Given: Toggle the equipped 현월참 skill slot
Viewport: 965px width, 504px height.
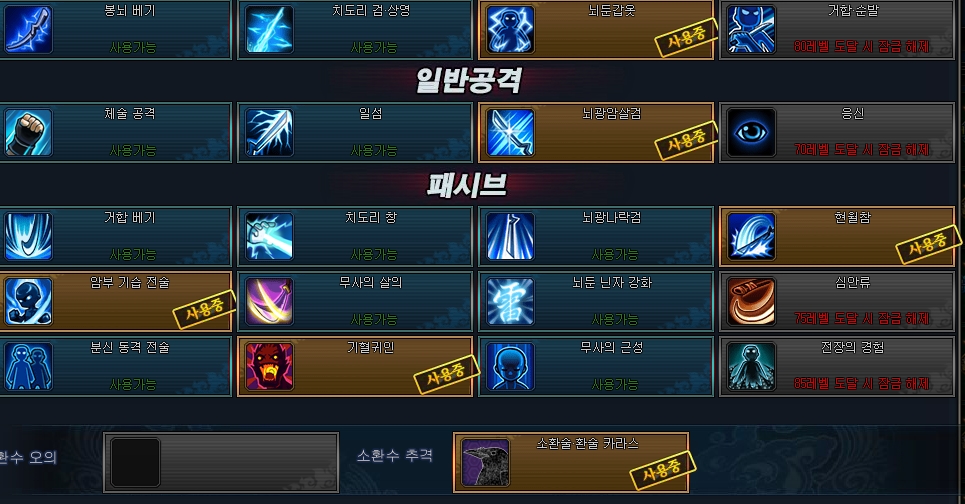Looking at the screenshot, I should (x=837, y=236).
